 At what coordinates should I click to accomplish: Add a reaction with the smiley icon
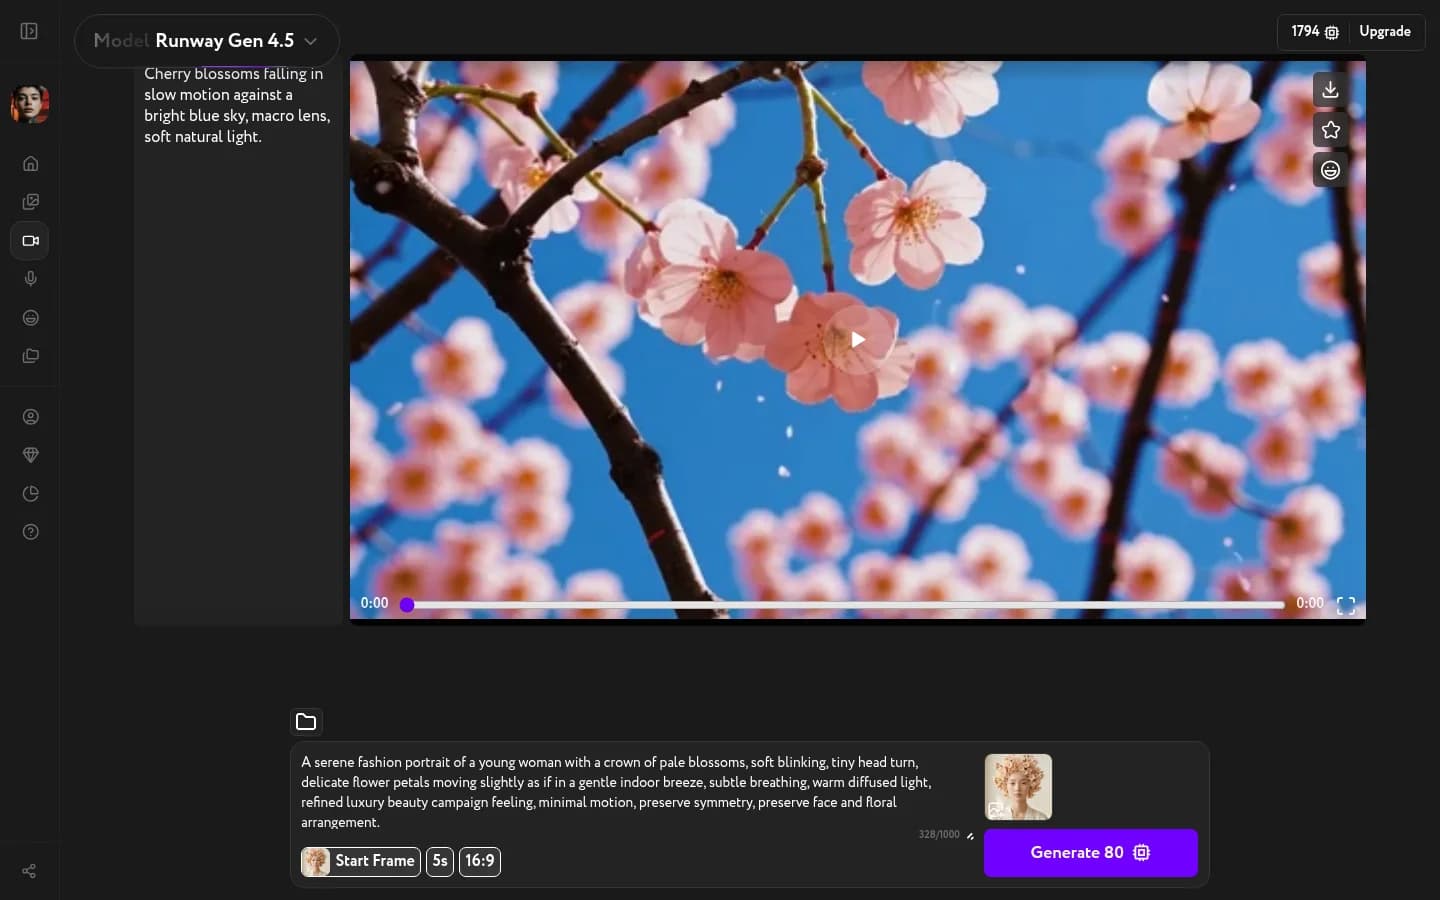point(1330,170)
